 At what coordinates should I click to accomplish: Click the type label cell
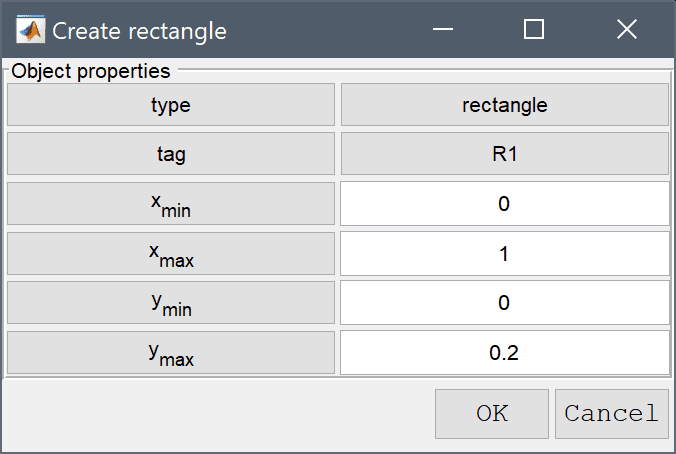tap(171, 105)
